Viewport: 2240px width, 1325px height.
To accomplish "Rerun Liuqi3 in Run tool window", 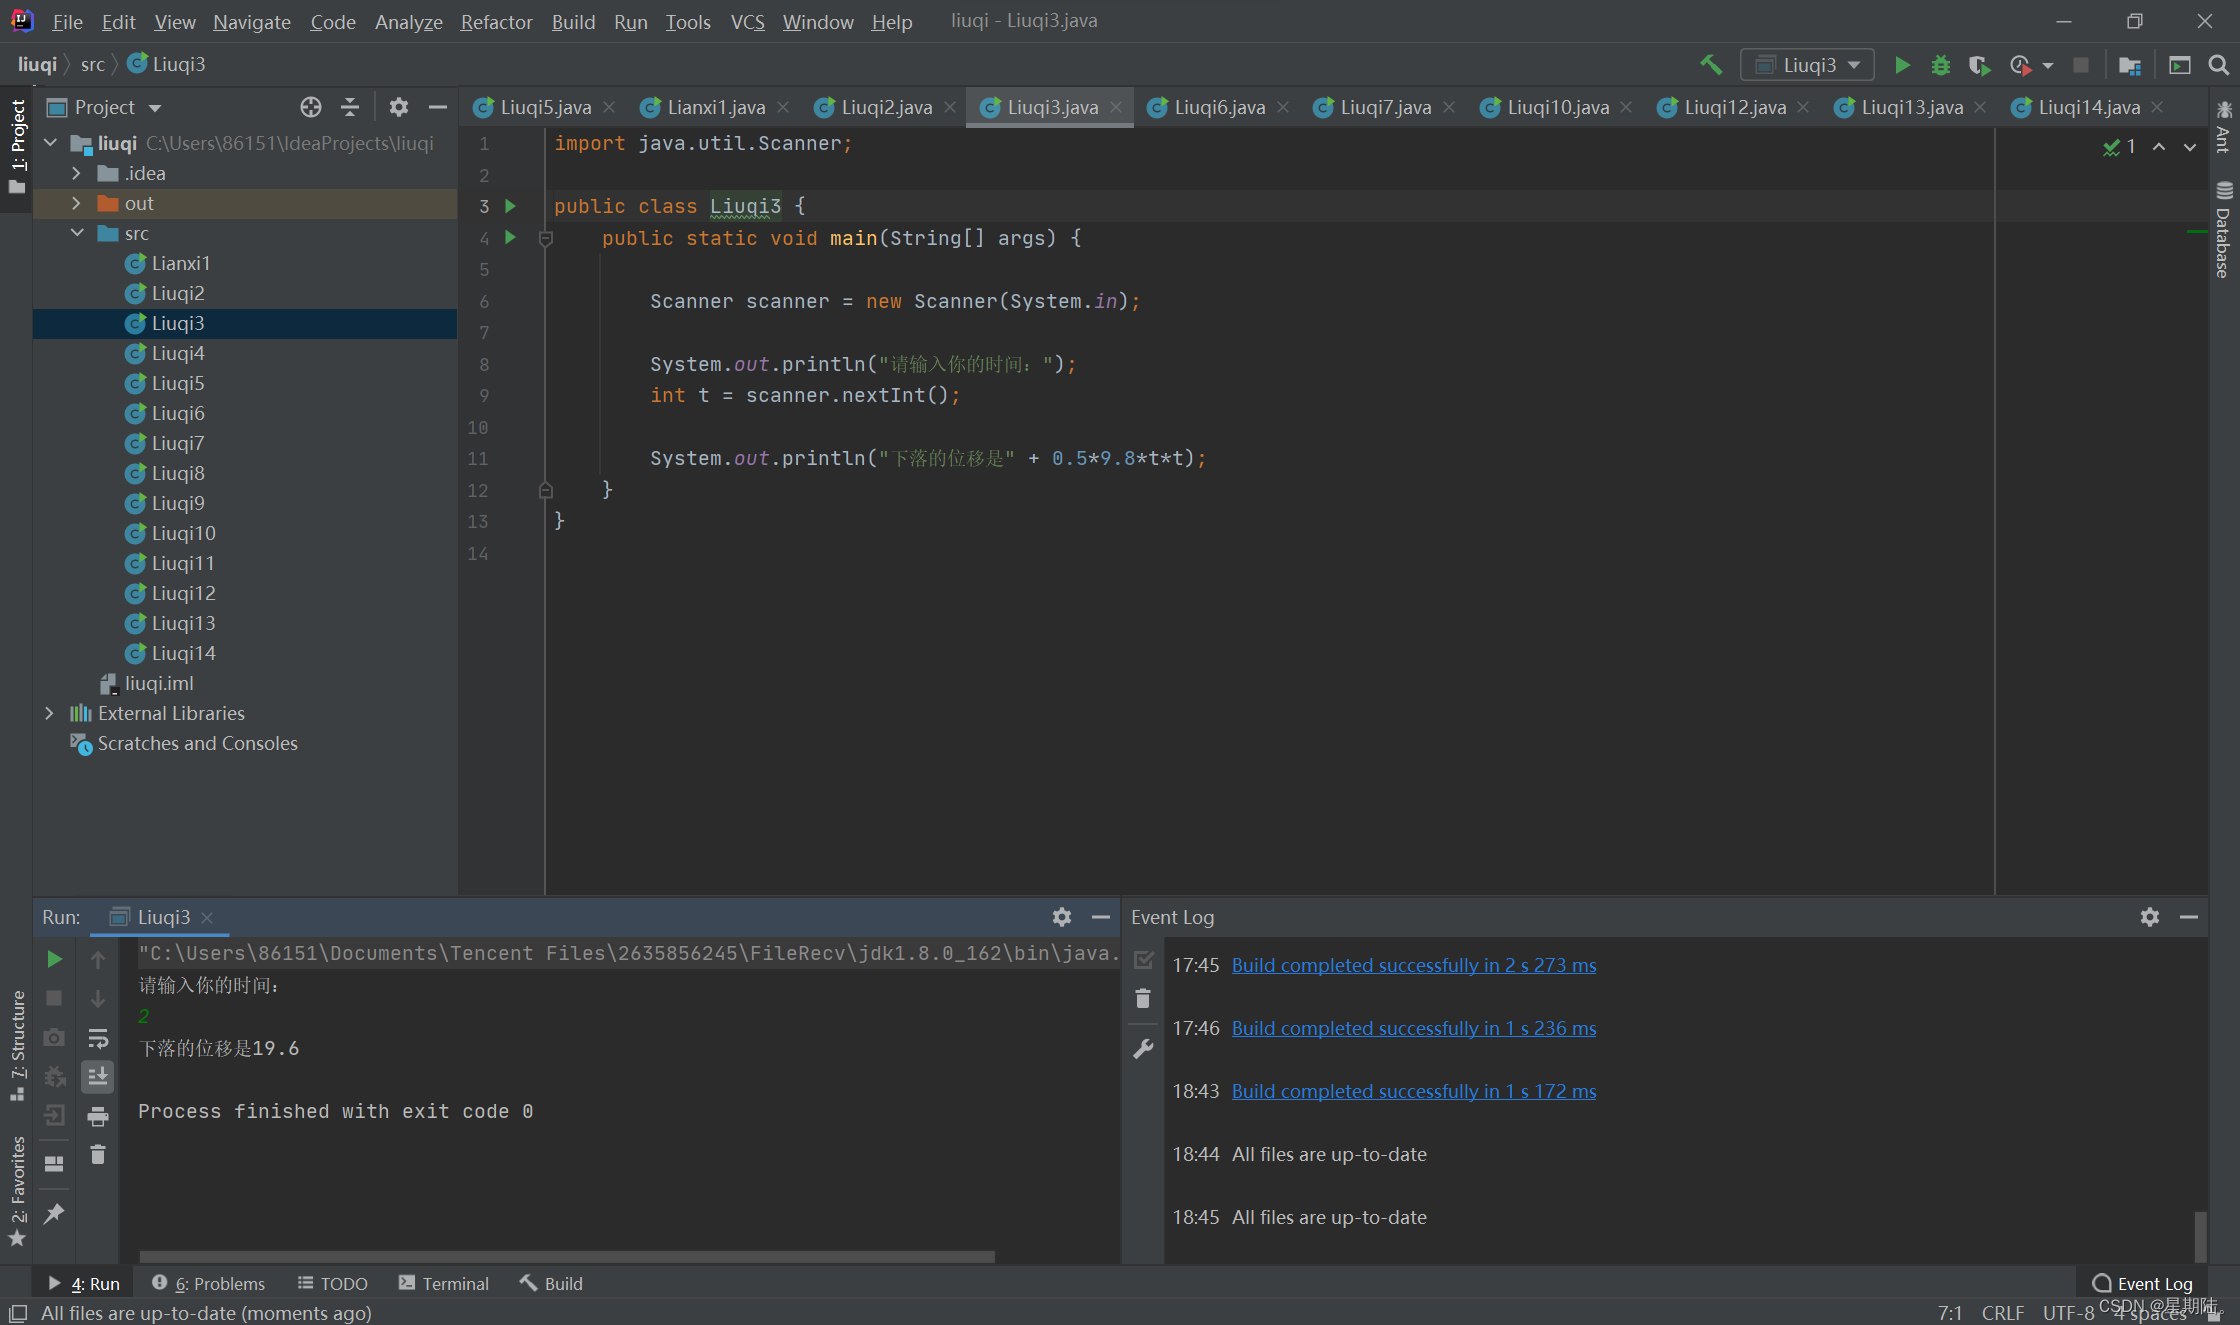I will click(x=55, y=959).
